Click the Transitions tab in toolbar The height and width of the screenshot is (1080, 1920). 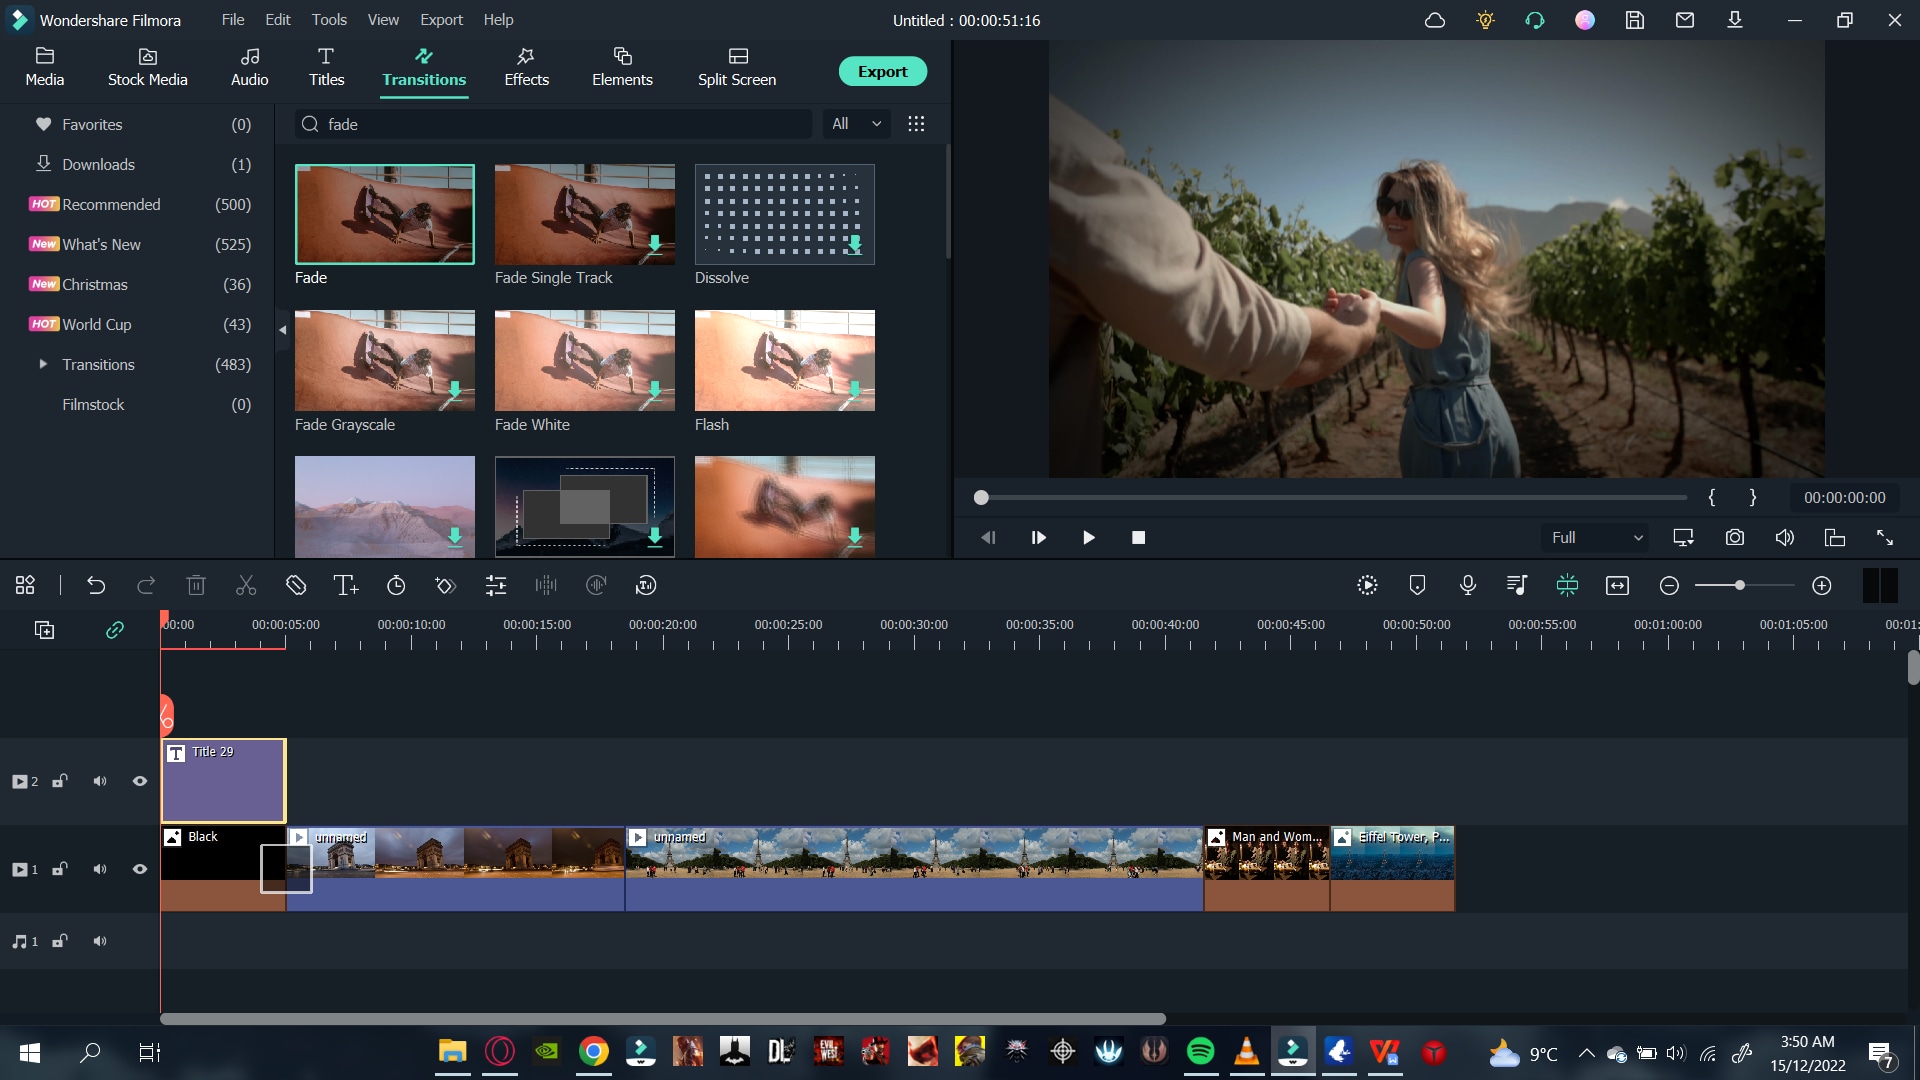(x=423, y=67)
